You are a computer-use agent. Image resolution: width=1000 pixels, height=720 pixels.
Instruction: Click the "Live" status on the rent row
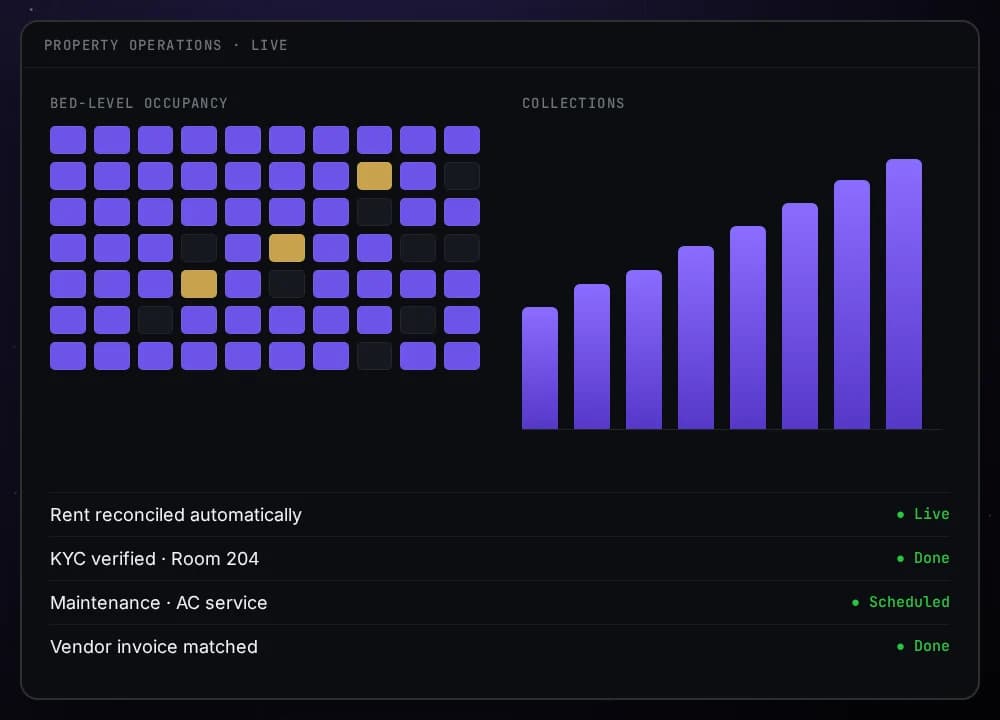[923, 514]
